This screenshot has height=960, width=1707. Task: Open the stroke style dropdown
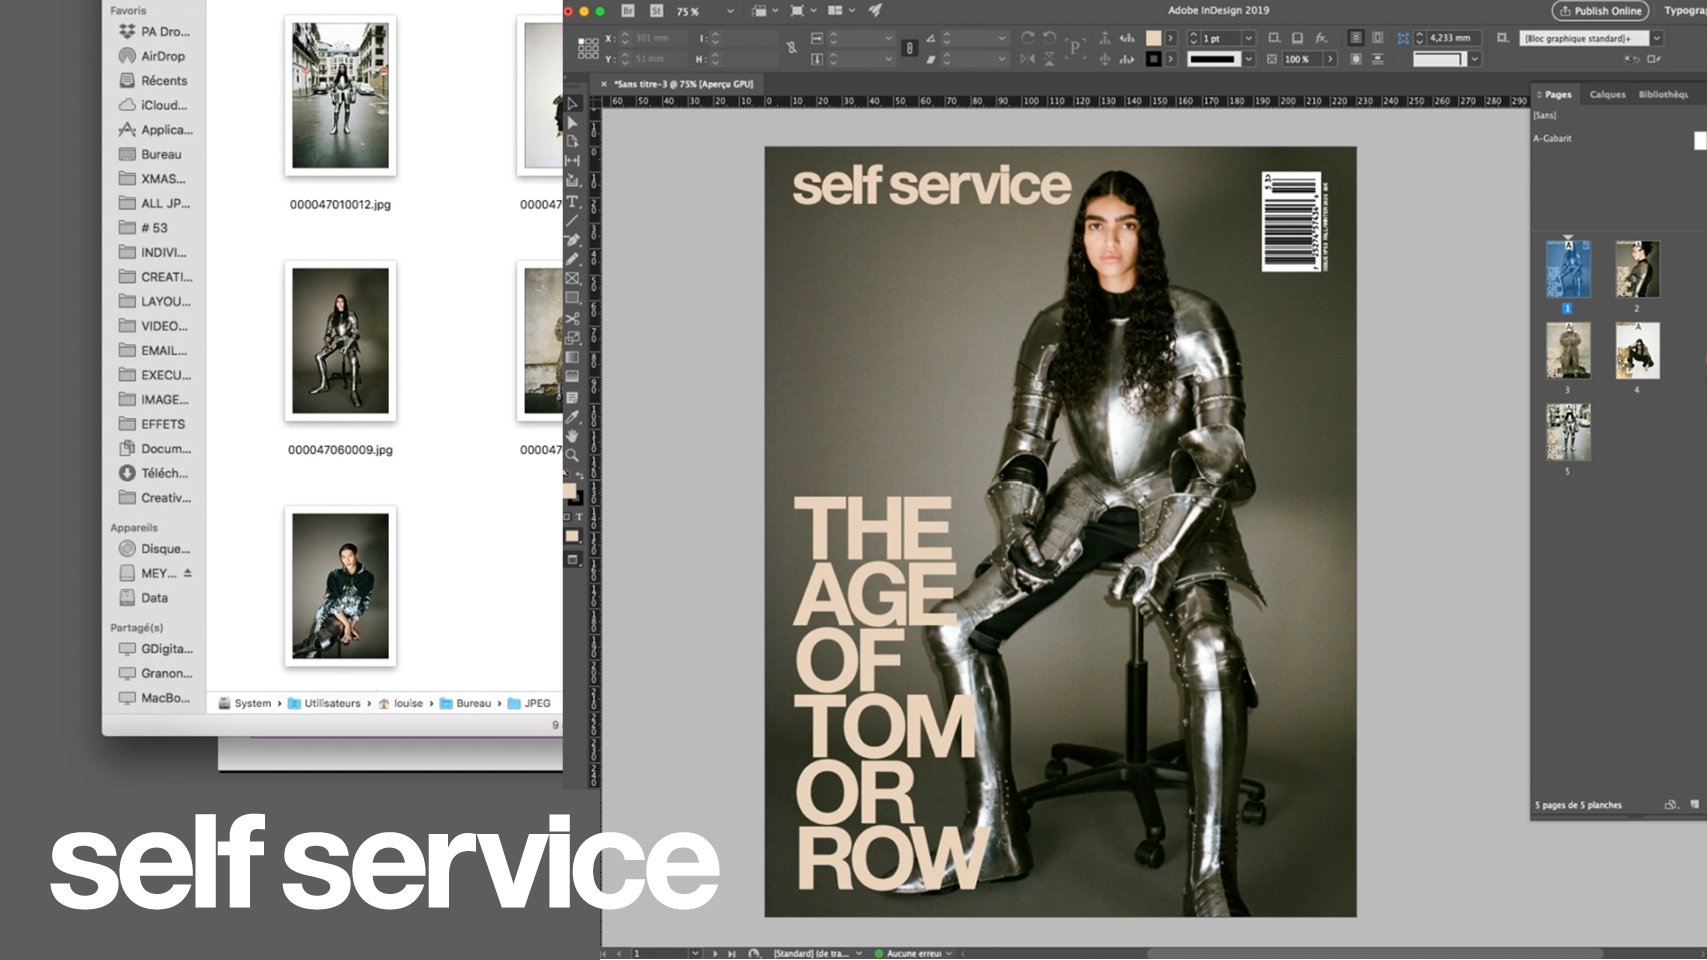pyautogui.click(x=1248, y=59)
